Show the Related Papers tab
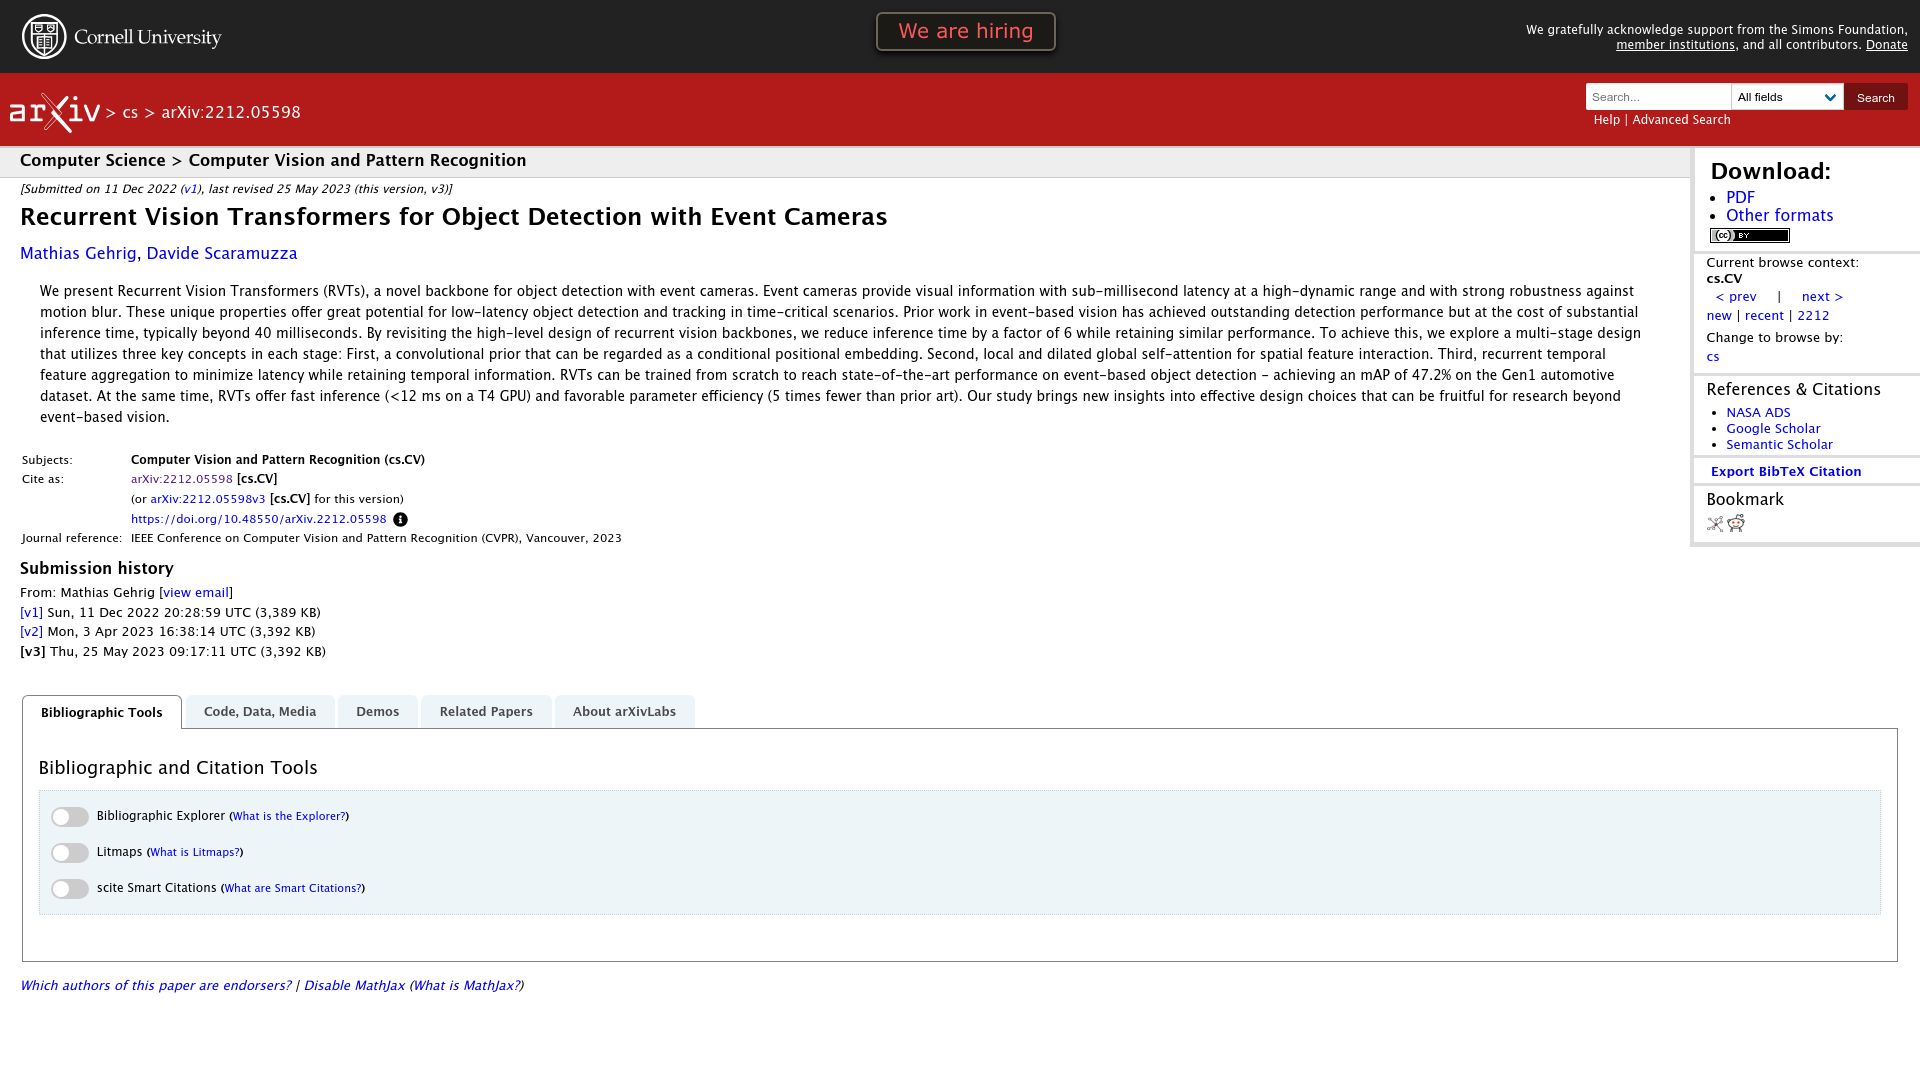 tap(486, 712)
